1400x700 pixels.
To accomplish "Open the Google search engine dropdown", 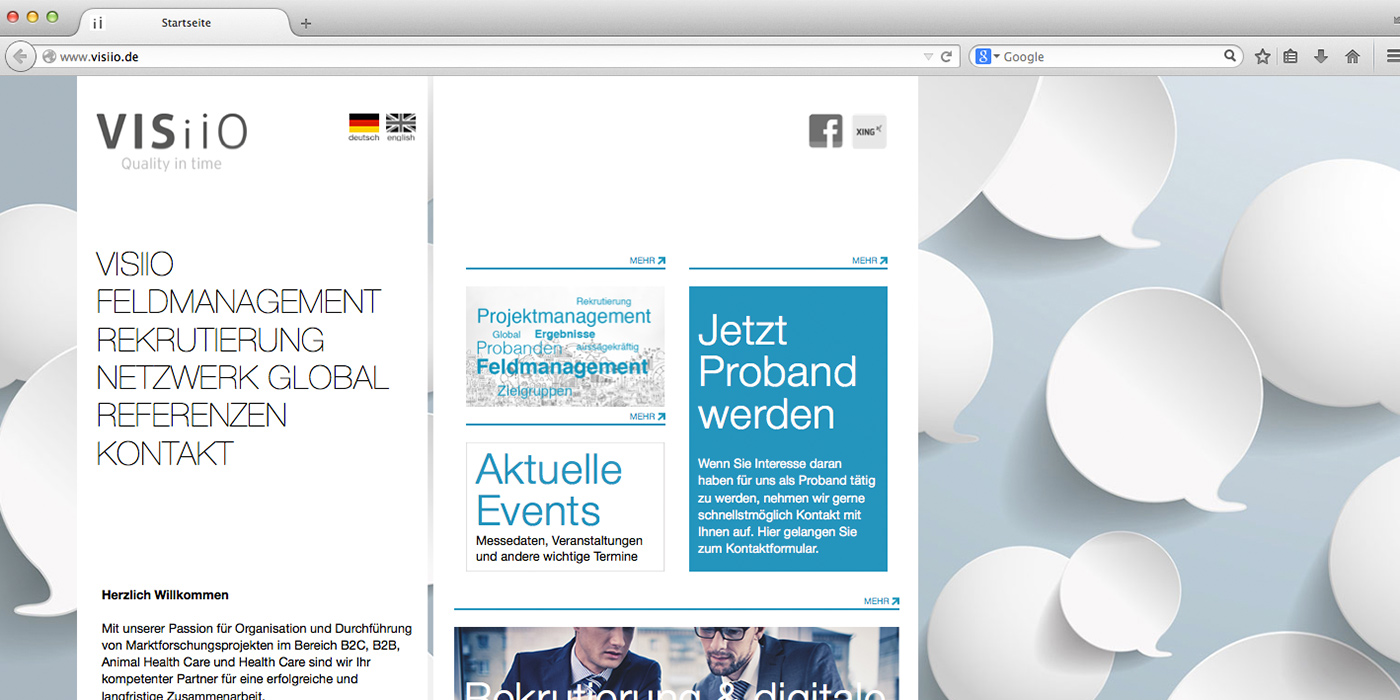I will click(x=987, y=57).
